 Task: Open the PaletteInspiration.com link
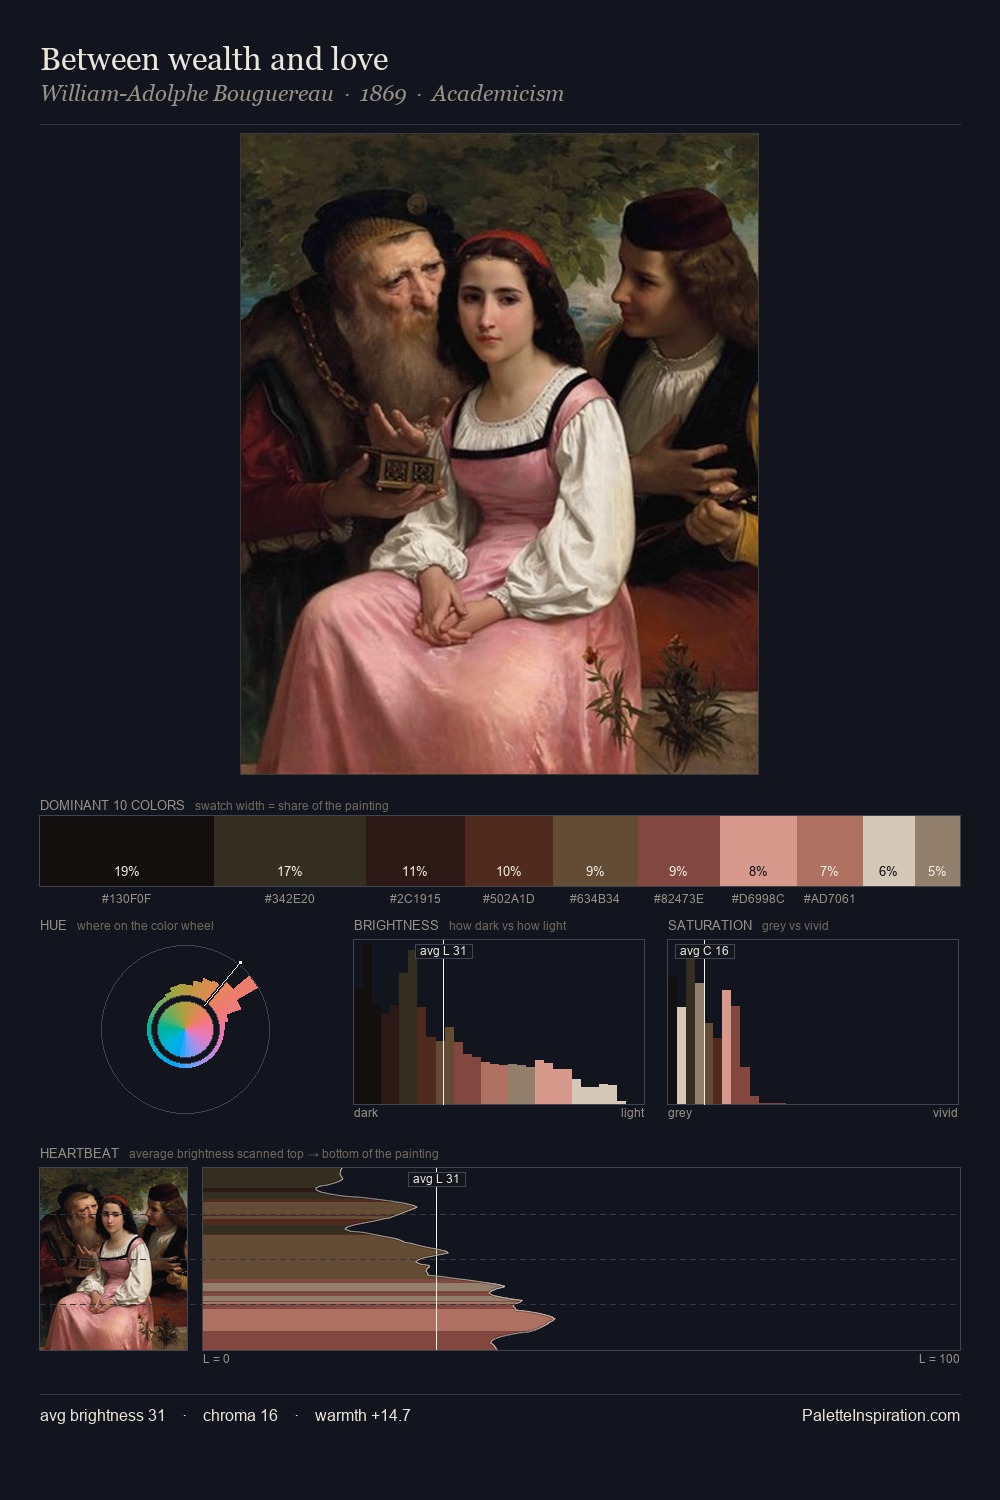pos(881,1415)
